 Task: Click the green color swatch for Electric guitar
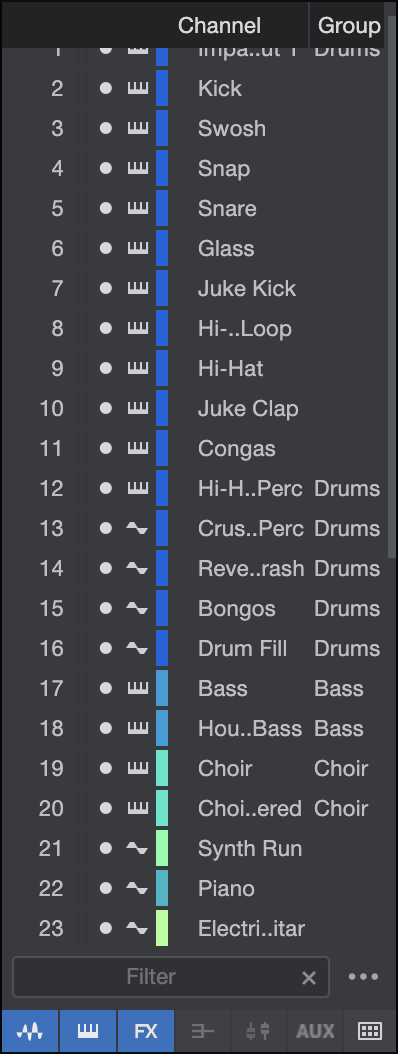click(162, 928)
